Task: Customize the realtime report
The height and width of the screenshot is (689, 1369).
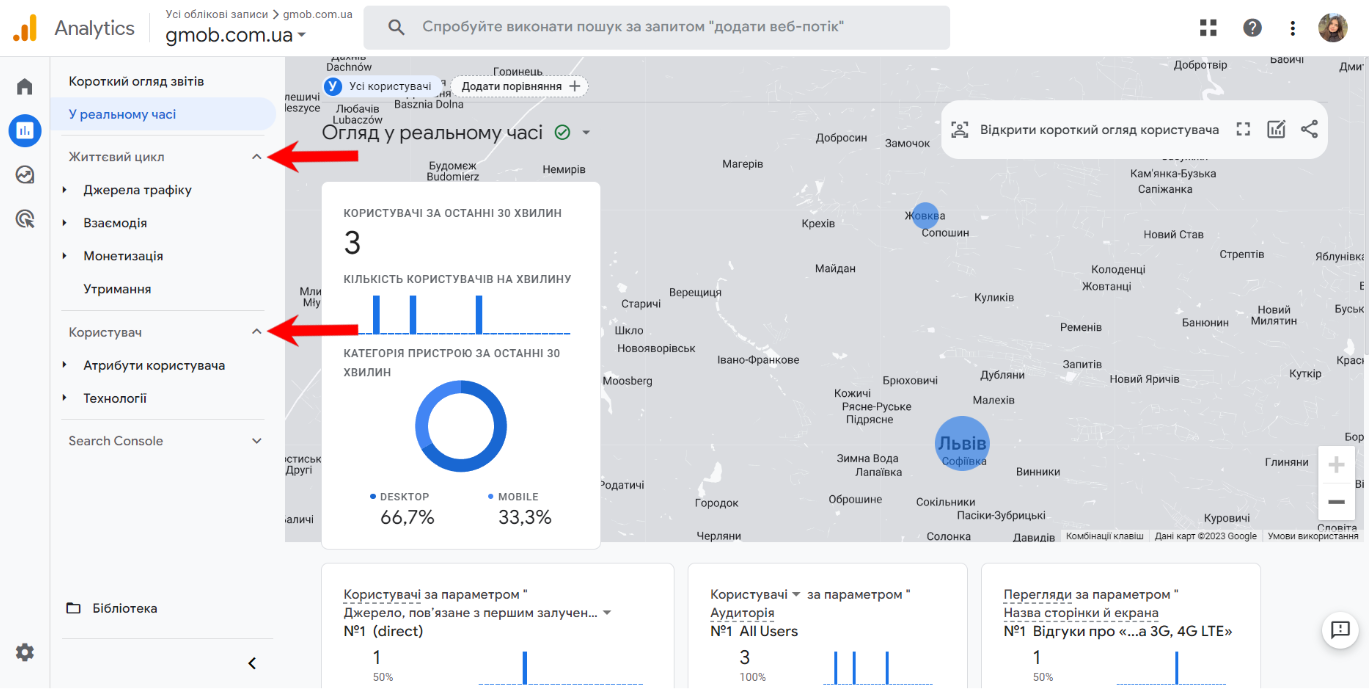Action: coord(1276,129)
